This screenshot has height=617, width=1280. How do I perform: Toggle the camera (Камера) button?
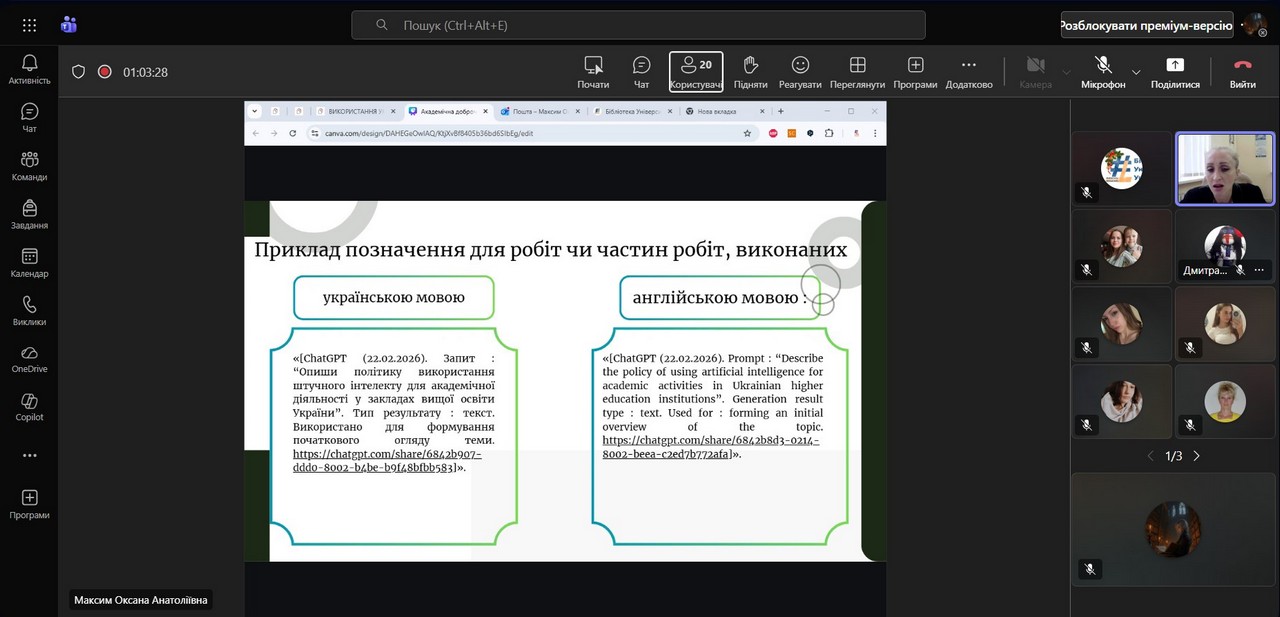[x=1035, y=71]
